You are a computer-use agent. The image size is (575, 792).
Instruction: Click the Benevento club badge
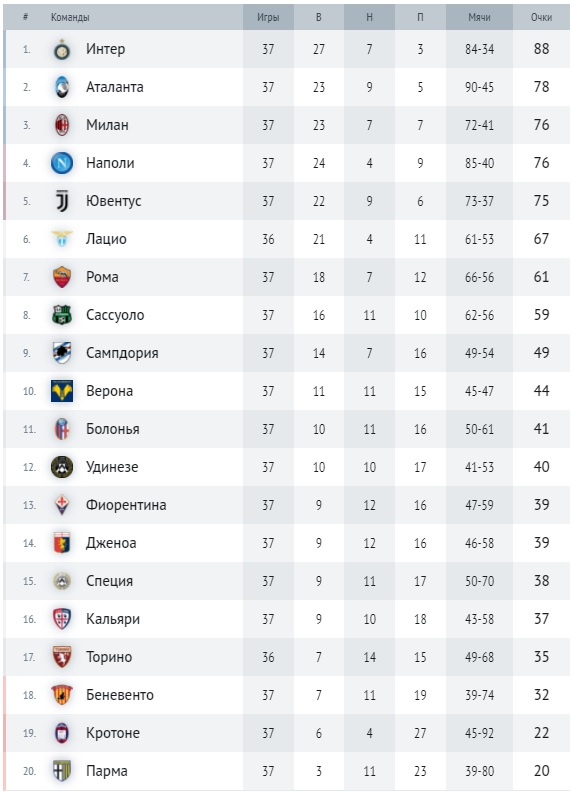(62, 695)
